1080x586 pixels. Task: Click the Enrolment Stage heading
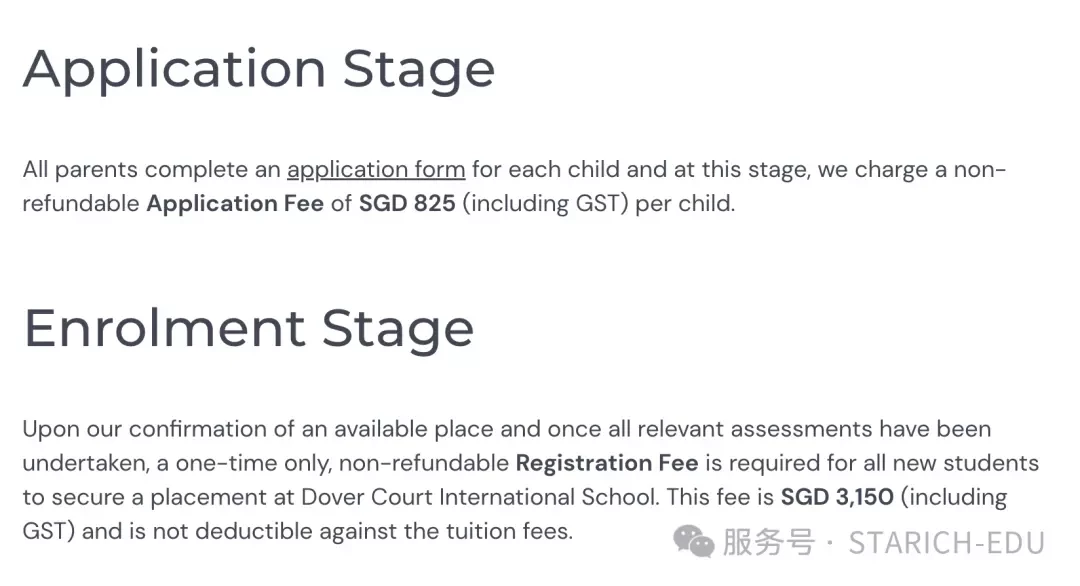(x=249, y=330)
